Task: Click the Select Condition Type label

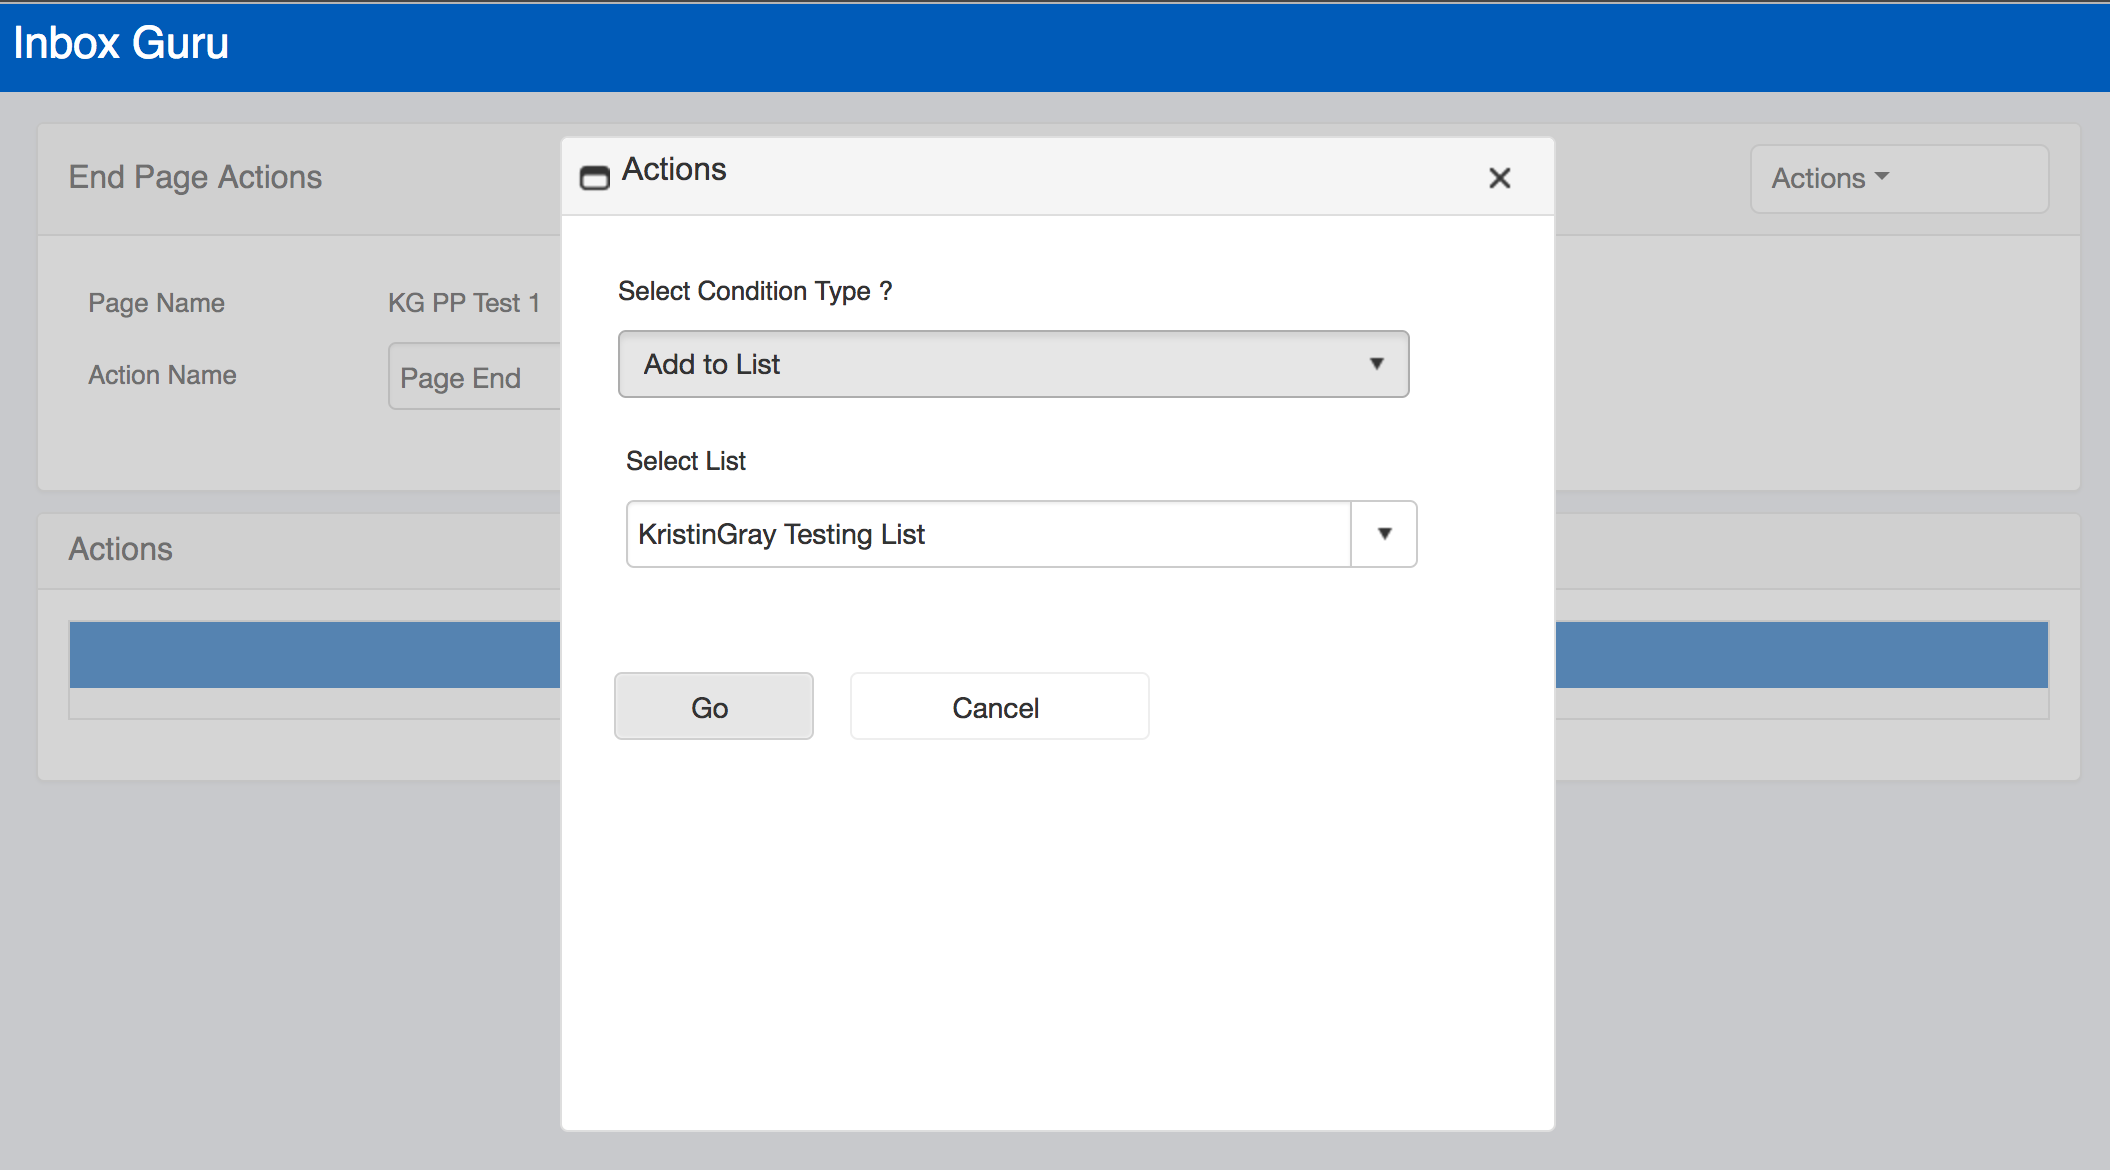Action: (755, 291)
